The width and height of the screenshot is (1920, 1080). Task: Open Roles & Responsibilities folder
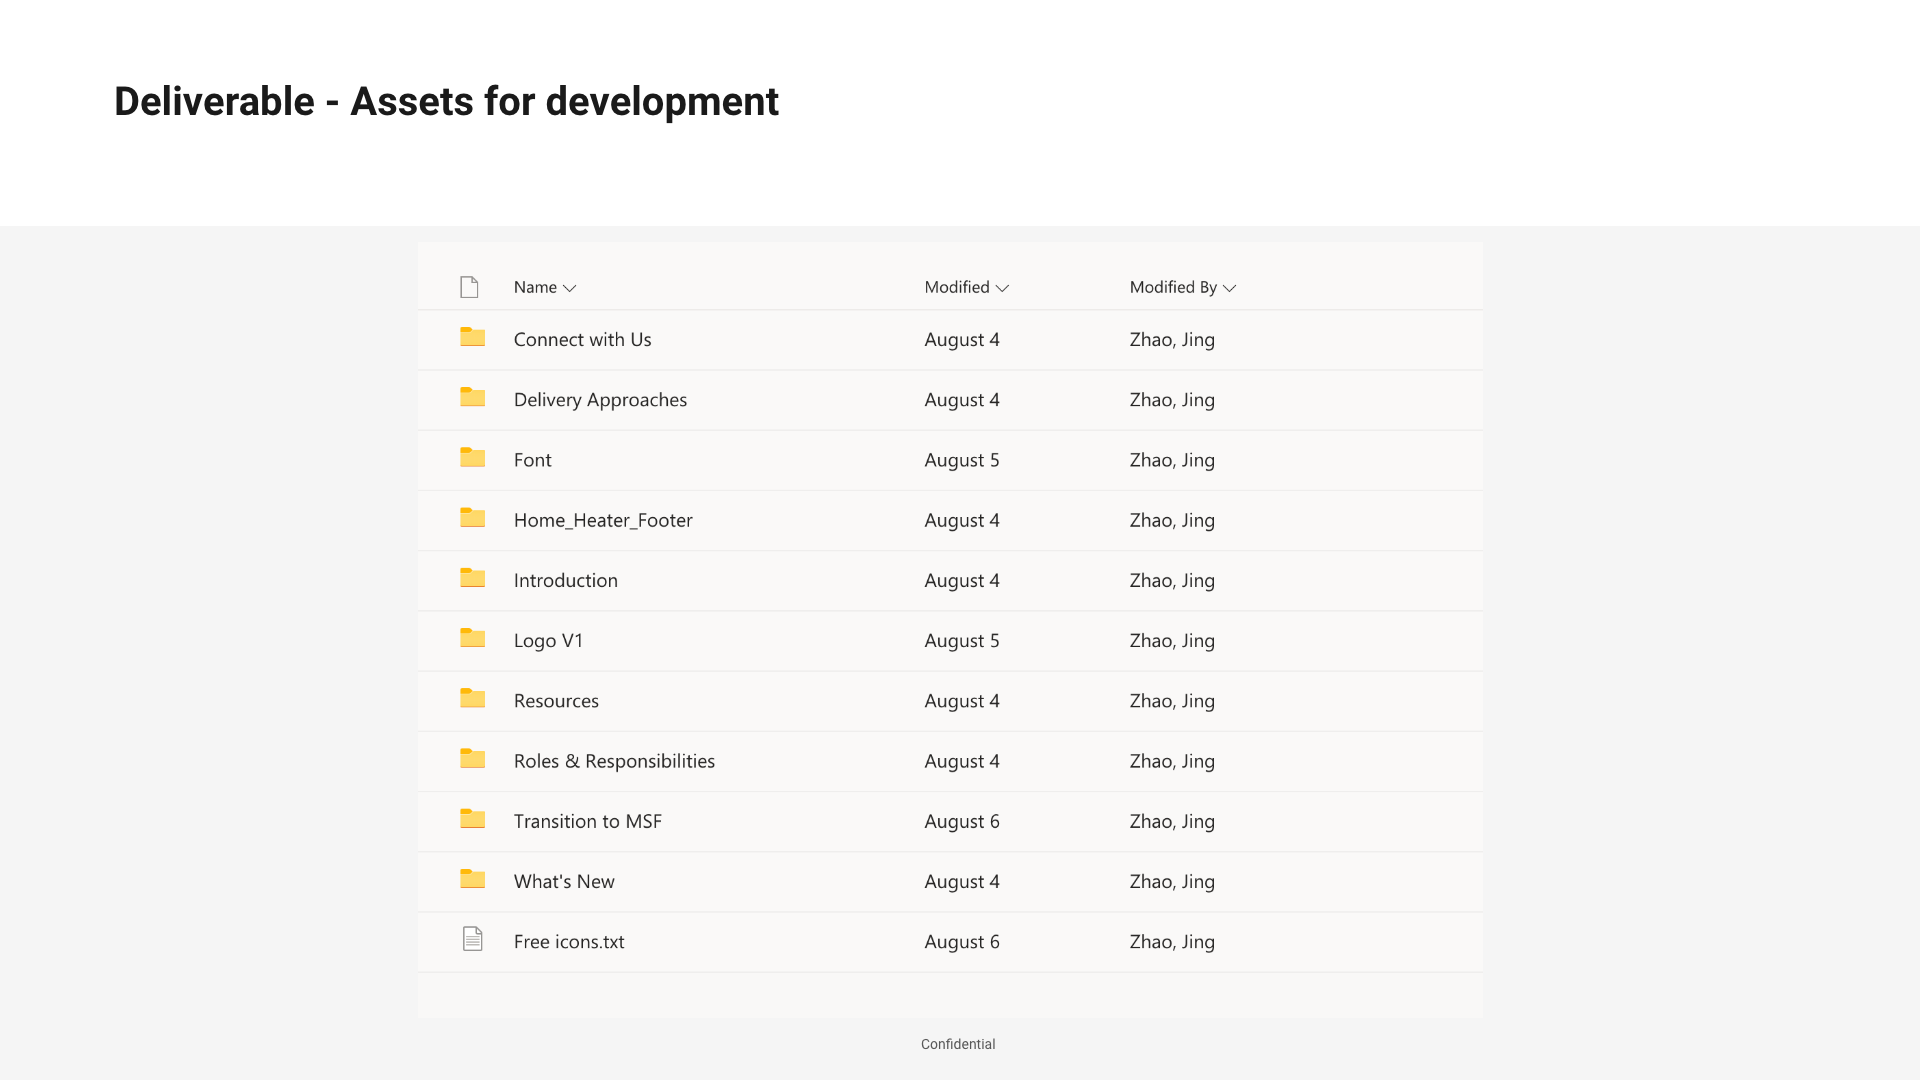coord(614,761)
